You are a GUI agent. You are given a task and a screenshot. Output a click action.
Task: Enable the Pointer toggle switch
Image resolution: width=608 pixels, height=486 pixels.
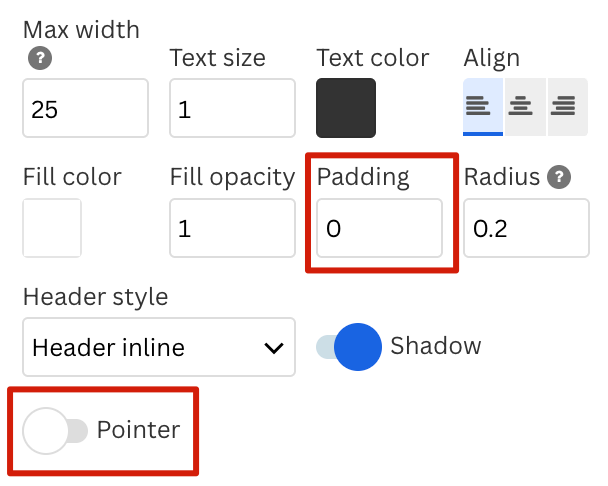[x=55, y=431]
